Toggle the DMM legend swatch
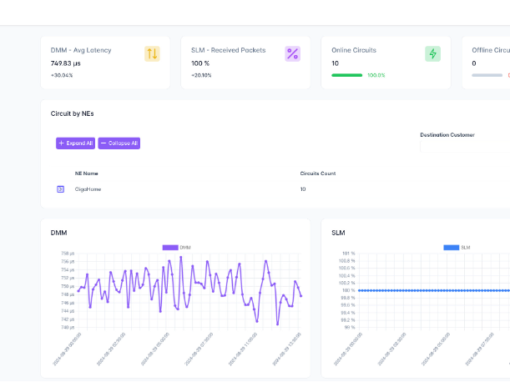 point(170,247)
